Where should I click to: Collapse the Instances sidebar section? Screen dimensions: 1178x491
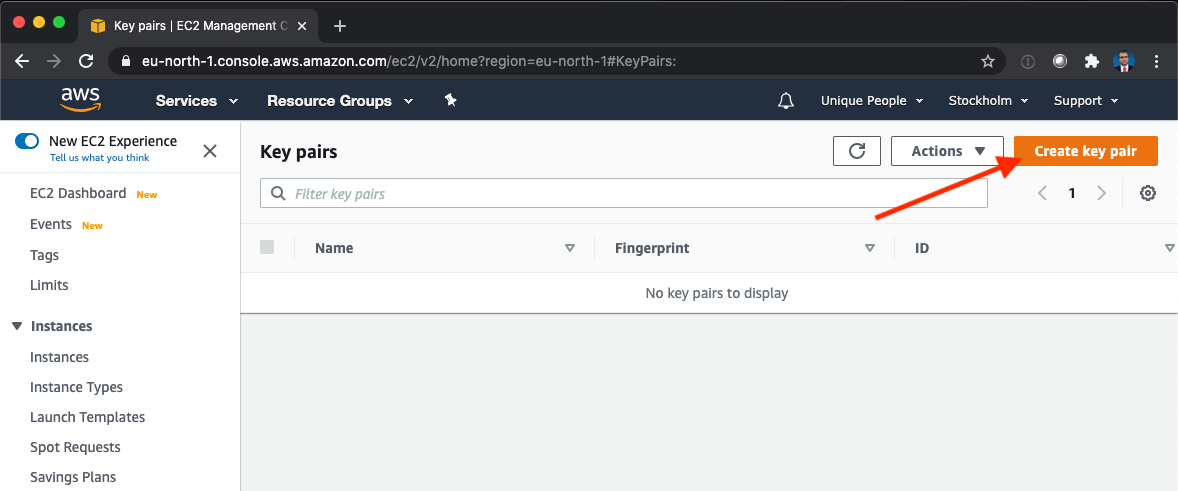pos(17,327)
